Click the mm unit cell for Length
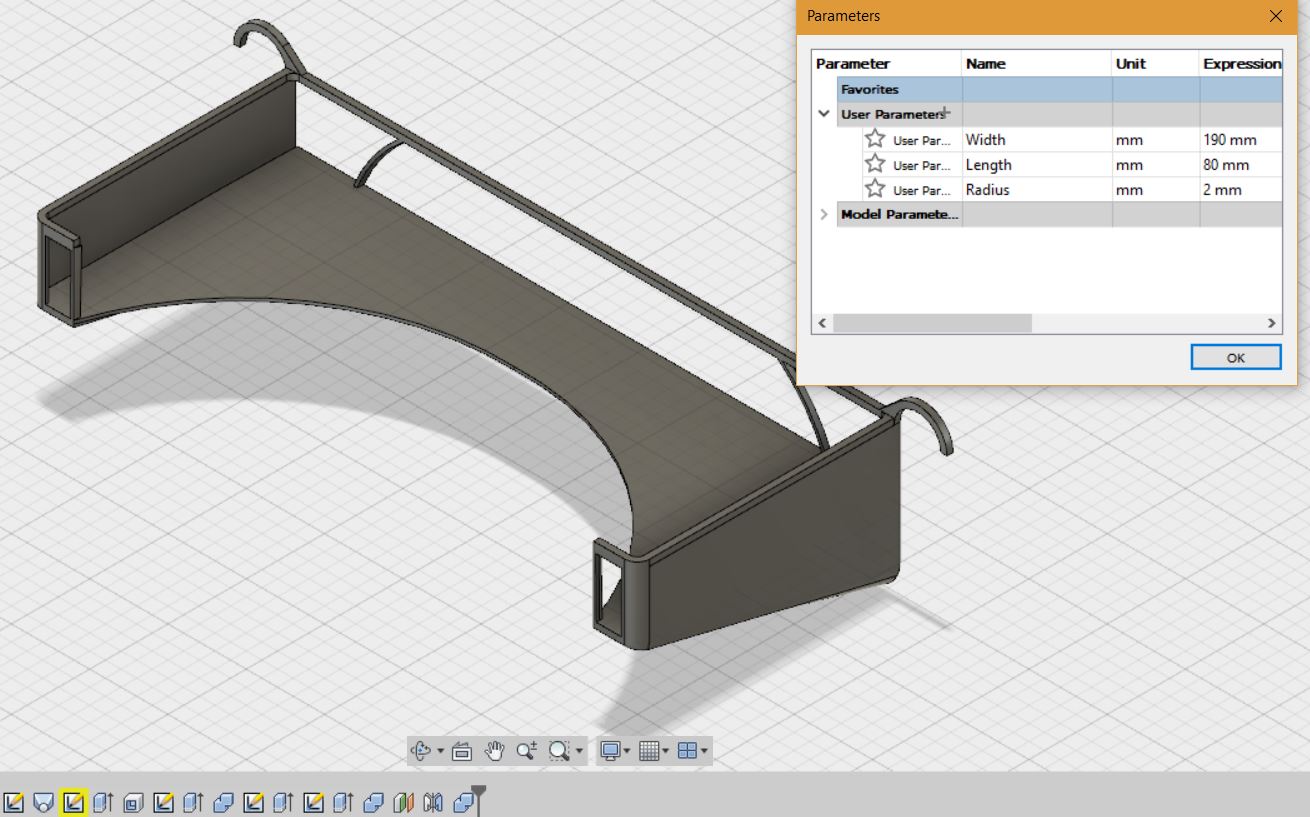The width and height of the screenshot is (1310, 817). tap(1155, 164)
